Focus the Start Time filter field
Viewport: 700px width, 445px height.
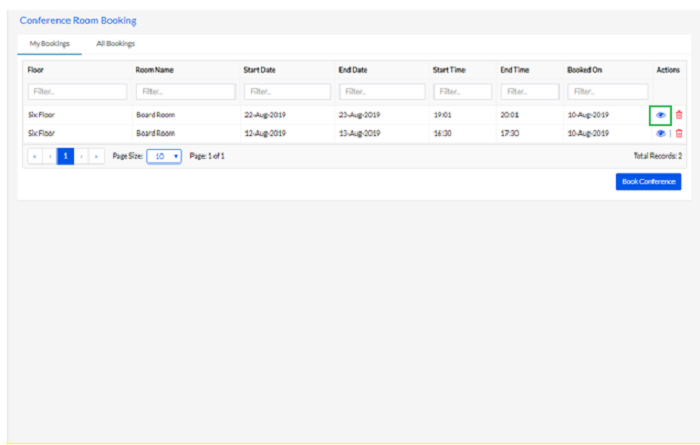tap(462, 91)
